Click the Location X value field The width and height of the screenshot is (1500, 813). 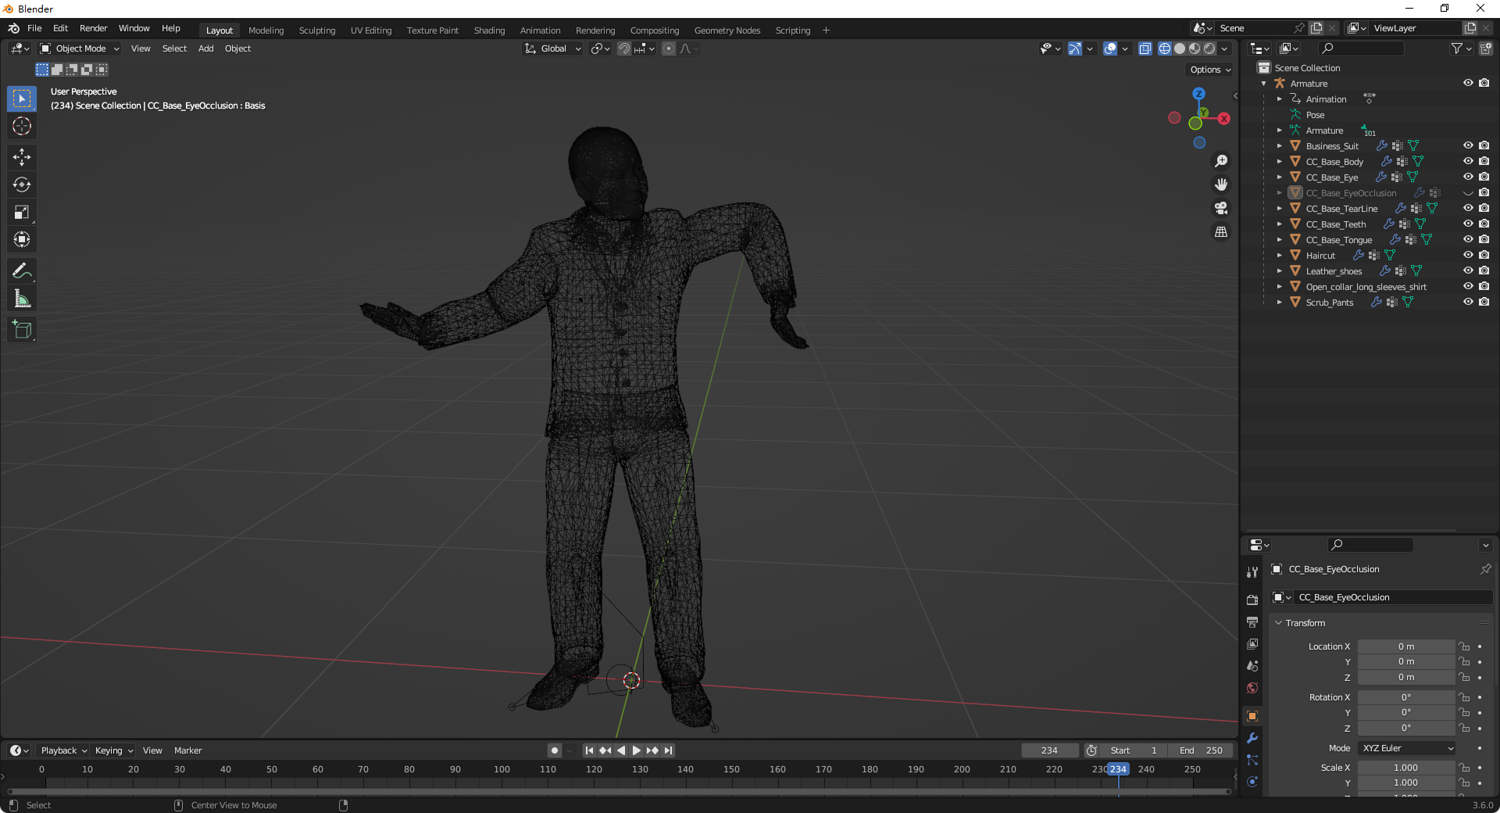tap(1405, 646)
